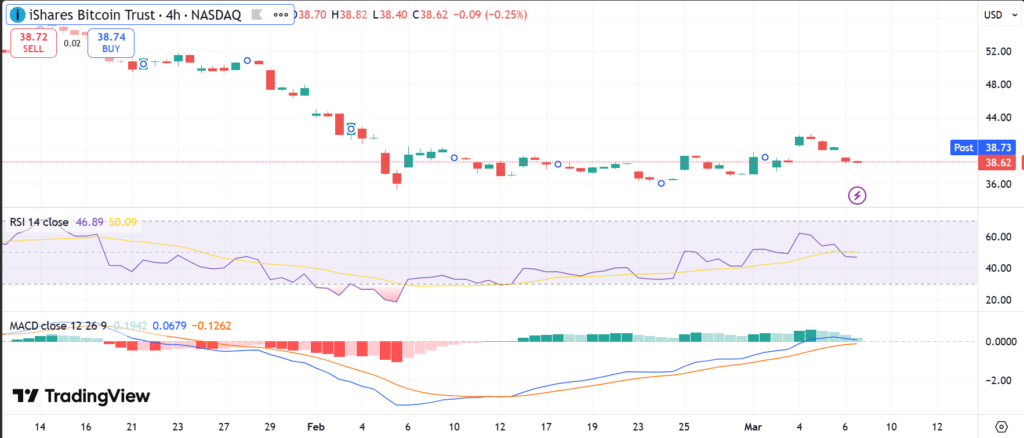The width and height of the screenshot is (1024, 438).
Task: Click the TradingView logo
Action: (81, 396)
